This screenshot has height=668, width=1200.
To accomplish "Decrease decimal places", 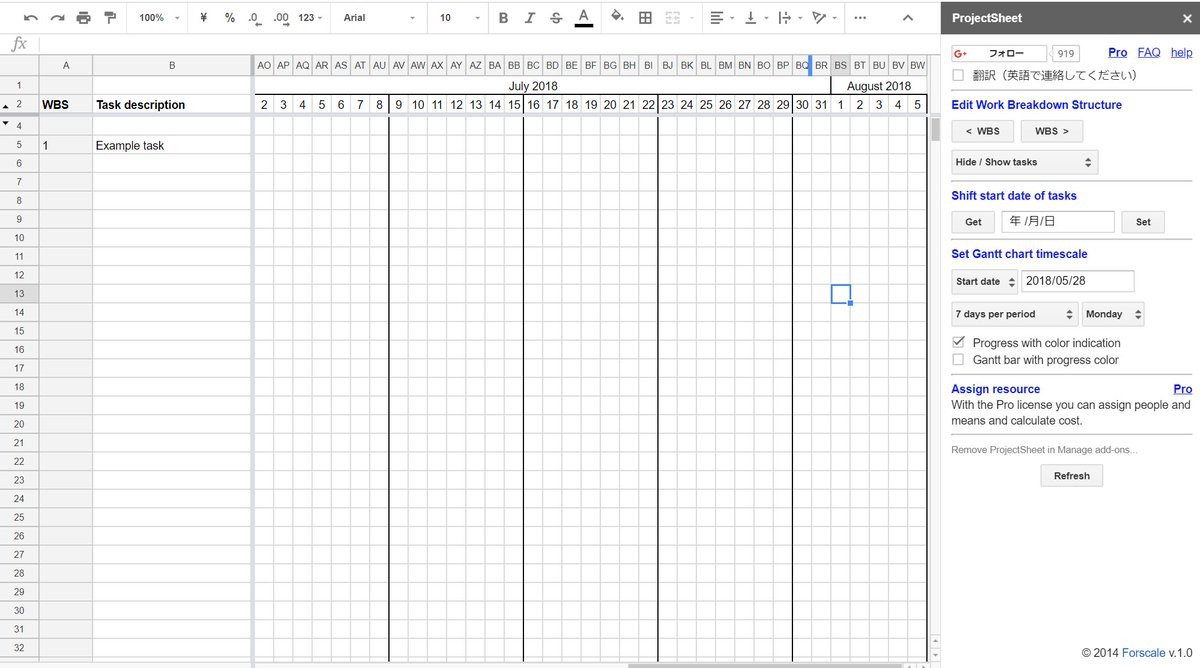I will [254, 18].
